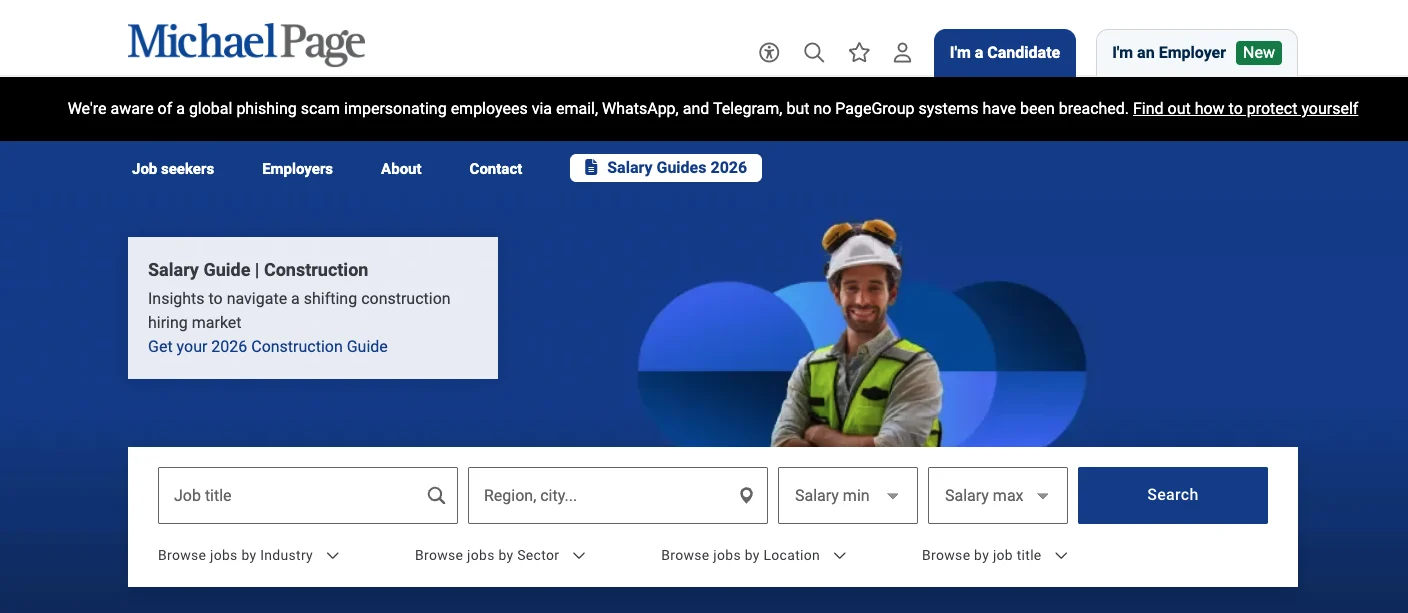1408x613 pixels.
Task: Click document icon on Salary Guides 2026
Action: (x=591, y=168)
